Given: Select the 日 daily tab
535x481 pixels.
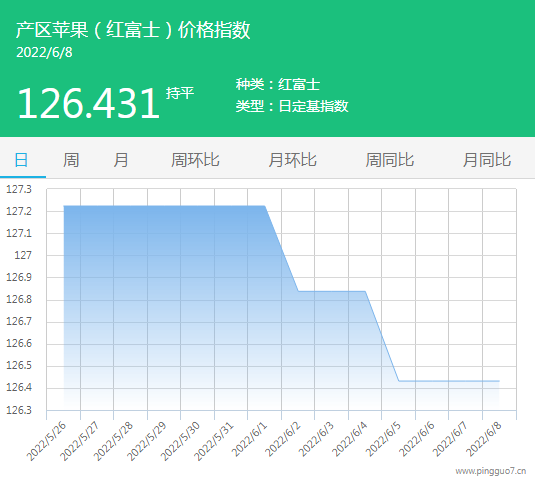Looking at the screenshot, I should (21, 160).
